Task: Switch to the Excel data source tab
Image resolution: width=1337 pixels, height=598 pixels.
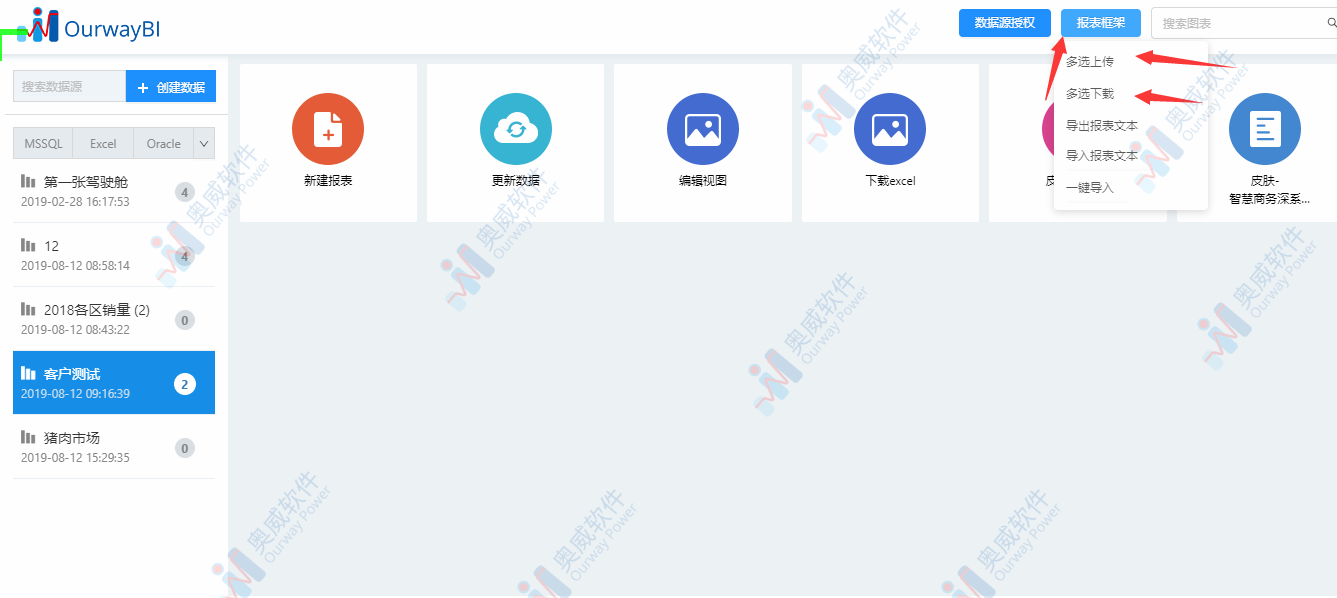Action: click(102, 143)
